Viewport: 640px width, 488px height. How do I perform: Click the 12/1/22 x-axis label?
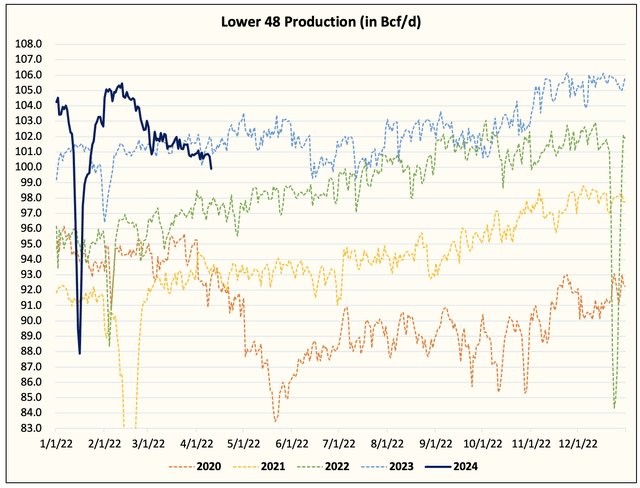[578, 444]
